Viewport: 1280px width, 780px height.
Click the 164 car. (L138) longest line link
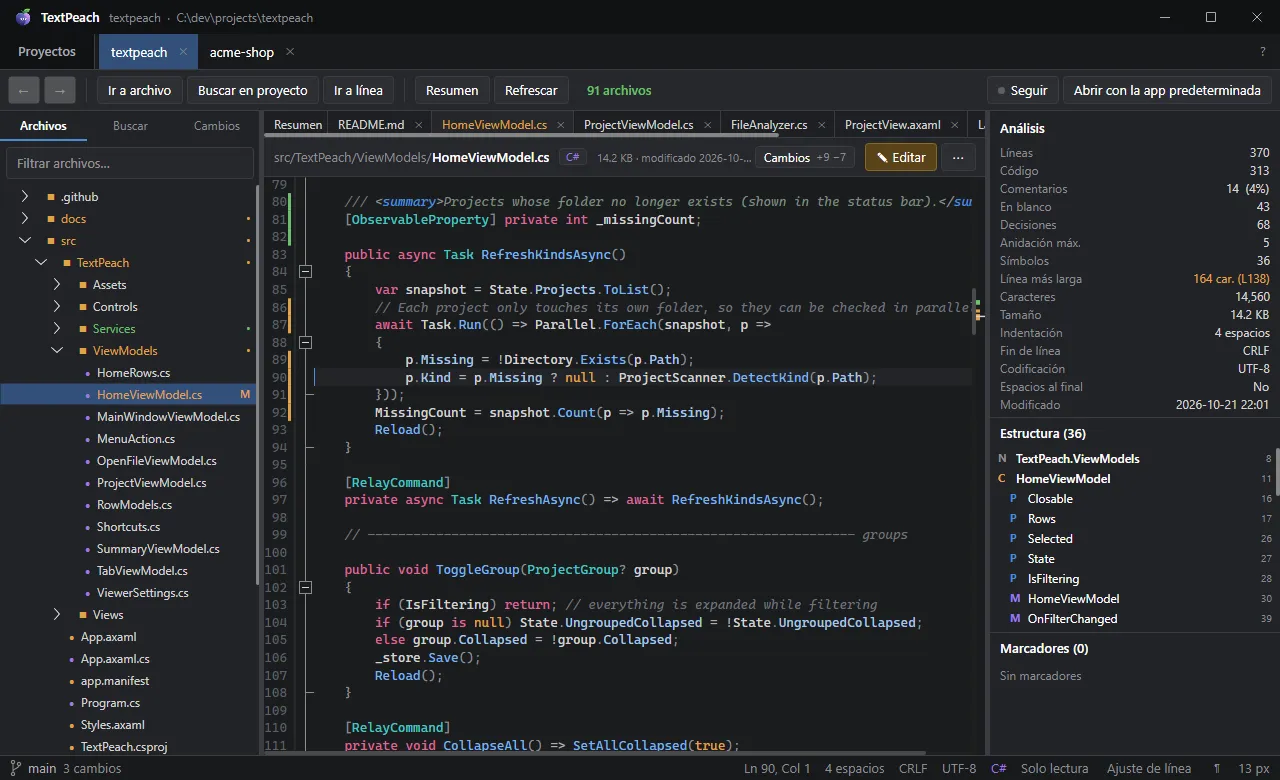tap(1231, 279)
